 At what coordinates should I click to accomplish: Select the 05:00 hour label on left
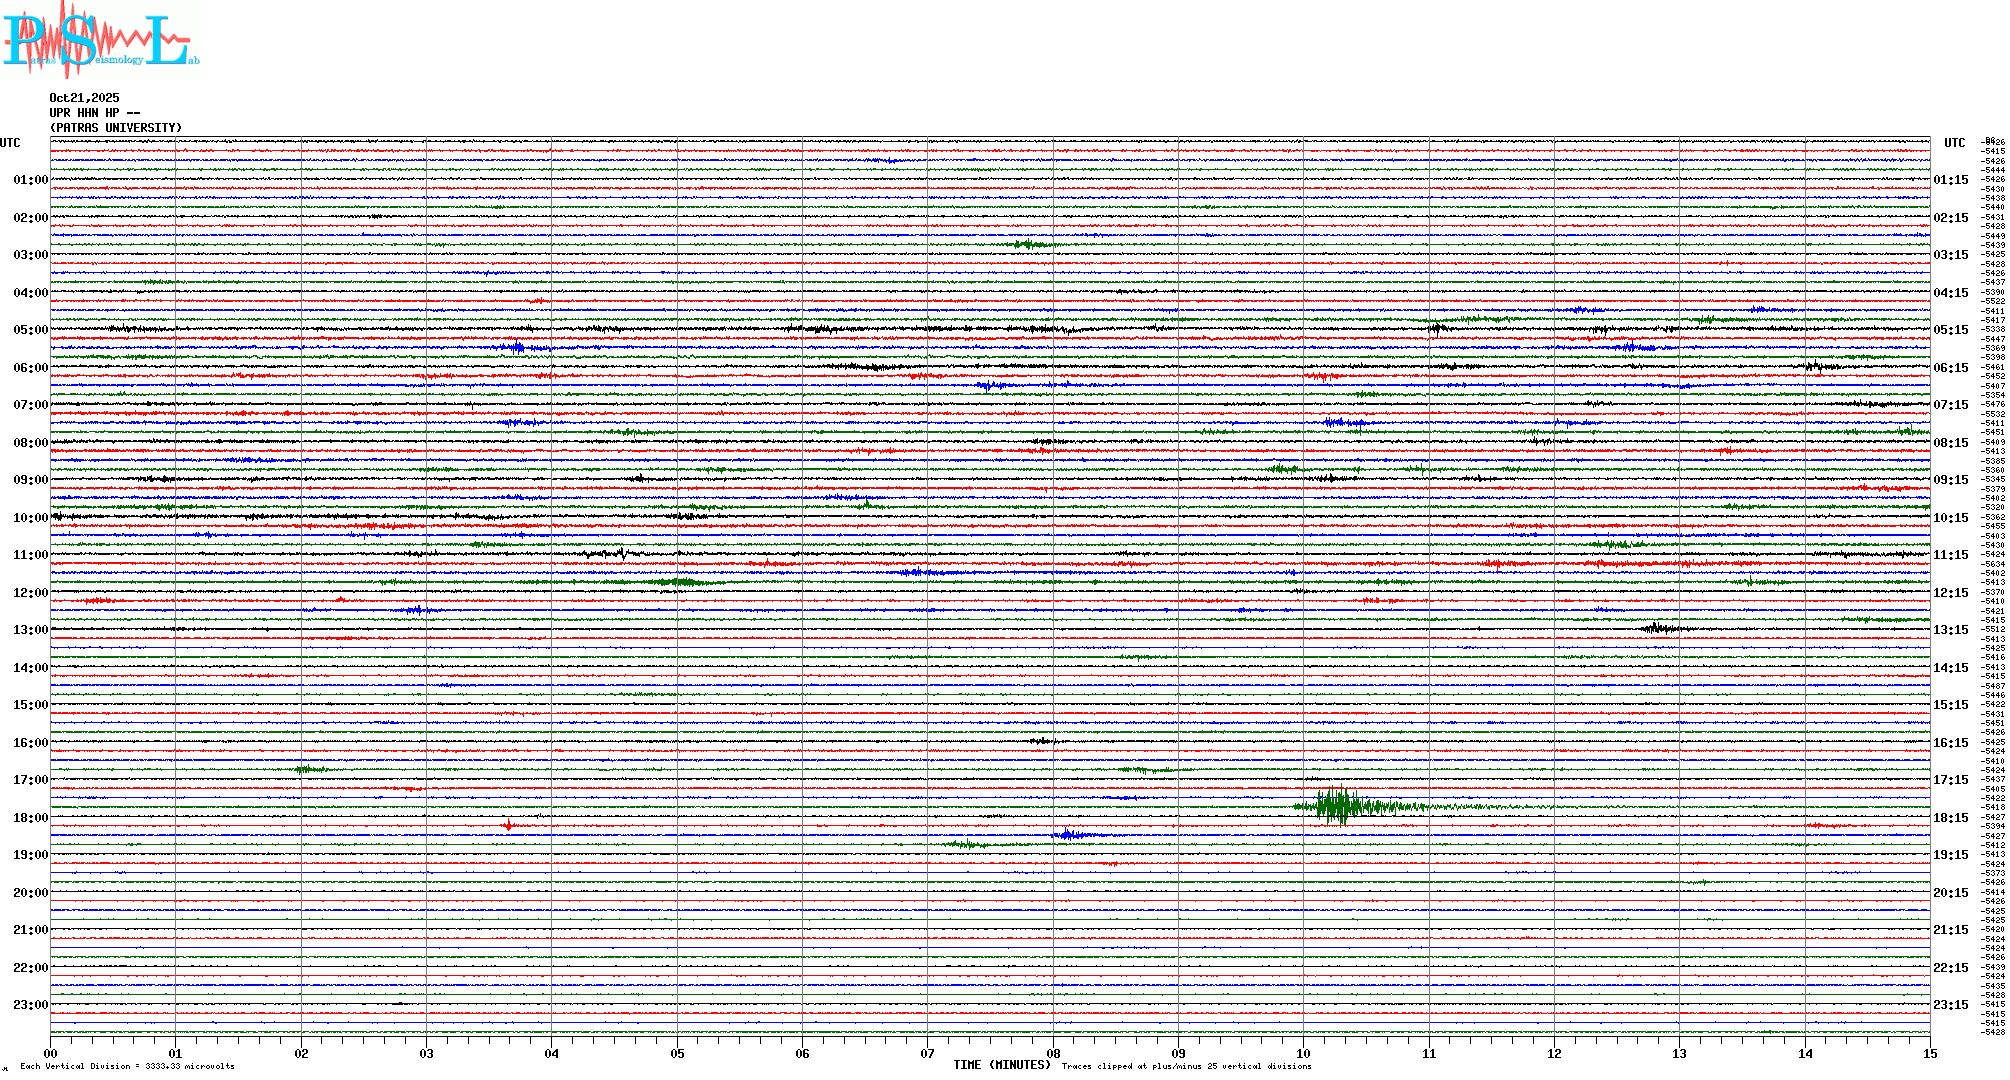pyautogui.click(x=30, y=330)
